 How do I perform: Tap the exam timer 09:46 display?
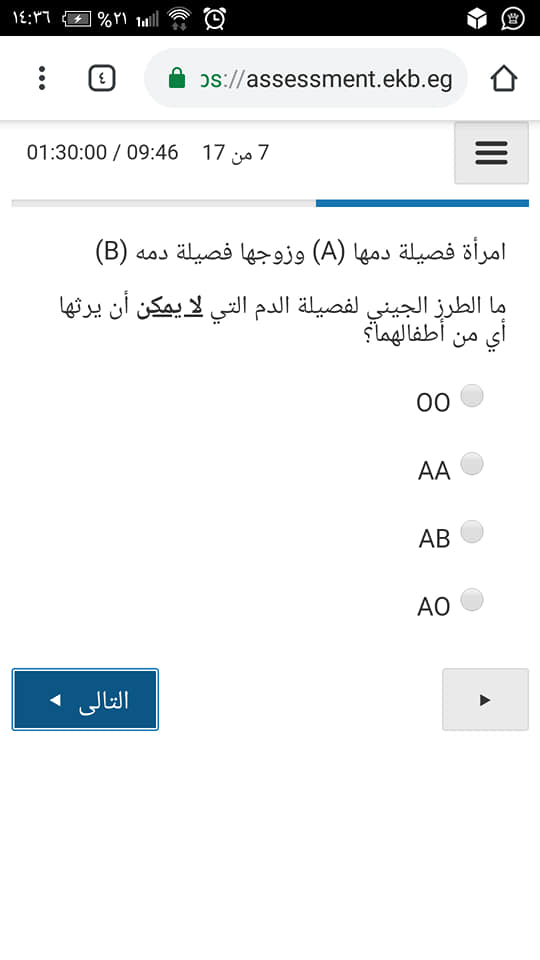152,152
